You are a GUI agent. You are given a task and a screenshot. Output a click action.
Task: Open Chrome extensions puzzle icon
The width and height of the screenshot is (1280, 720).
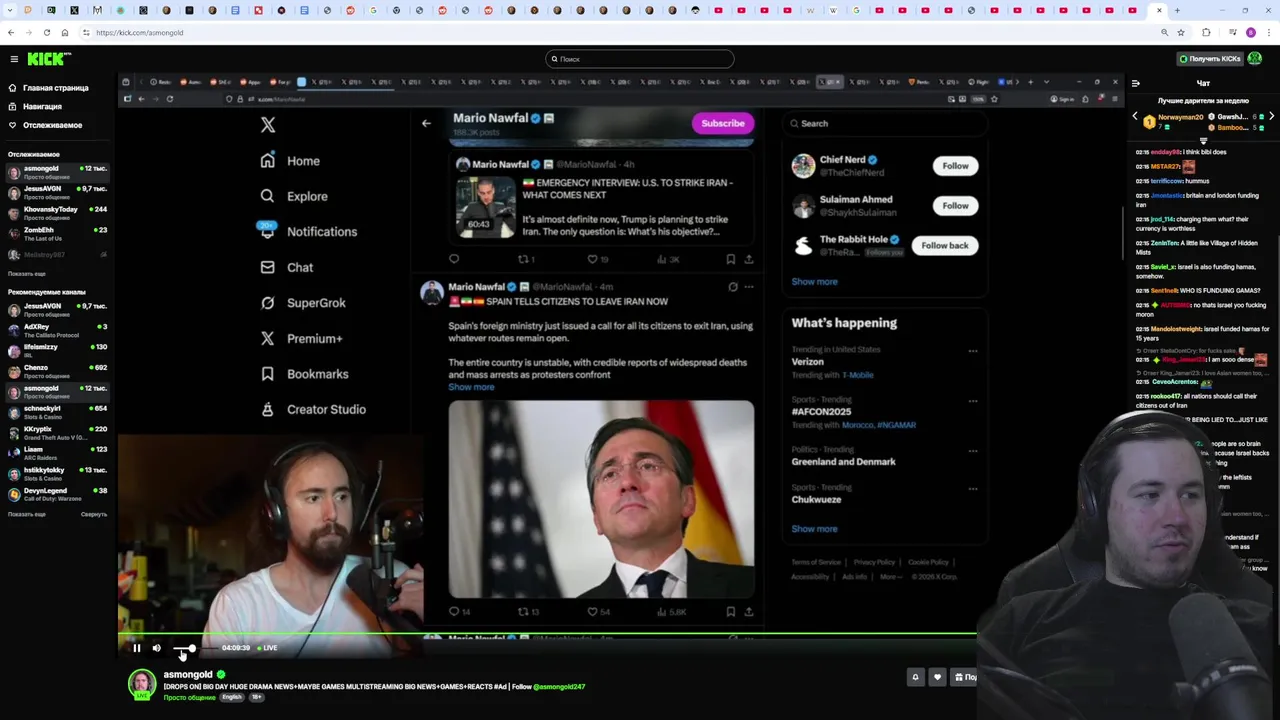[1206, 32]
